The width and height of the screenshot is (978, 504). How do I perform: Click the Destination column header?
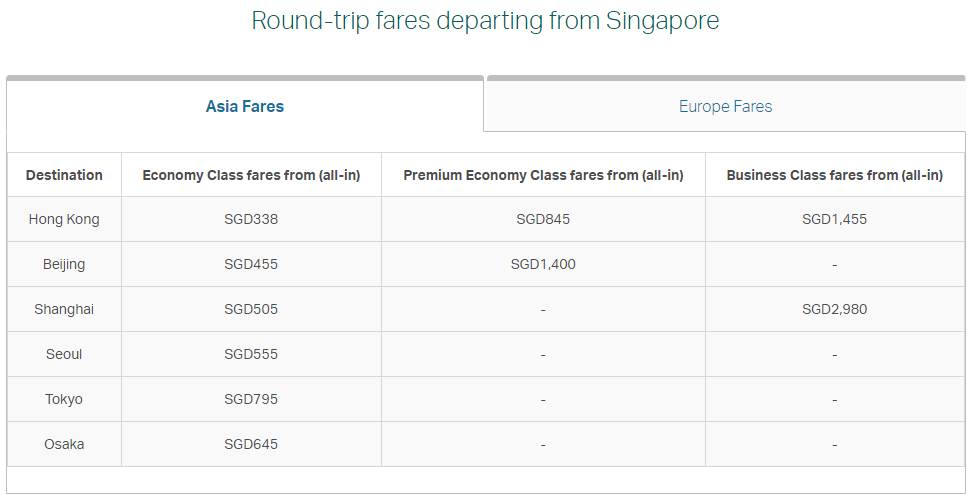coord(64,175)
